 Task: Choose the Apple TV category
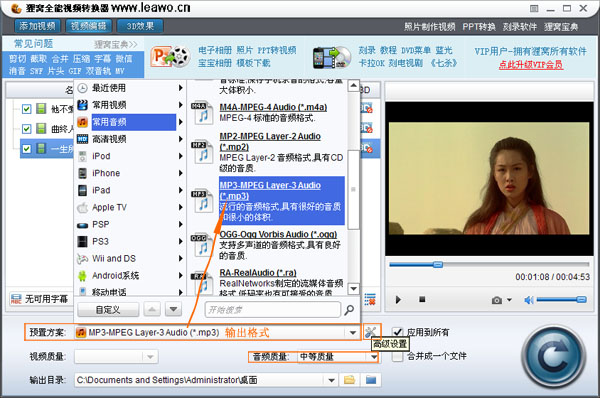coord(130,207)
